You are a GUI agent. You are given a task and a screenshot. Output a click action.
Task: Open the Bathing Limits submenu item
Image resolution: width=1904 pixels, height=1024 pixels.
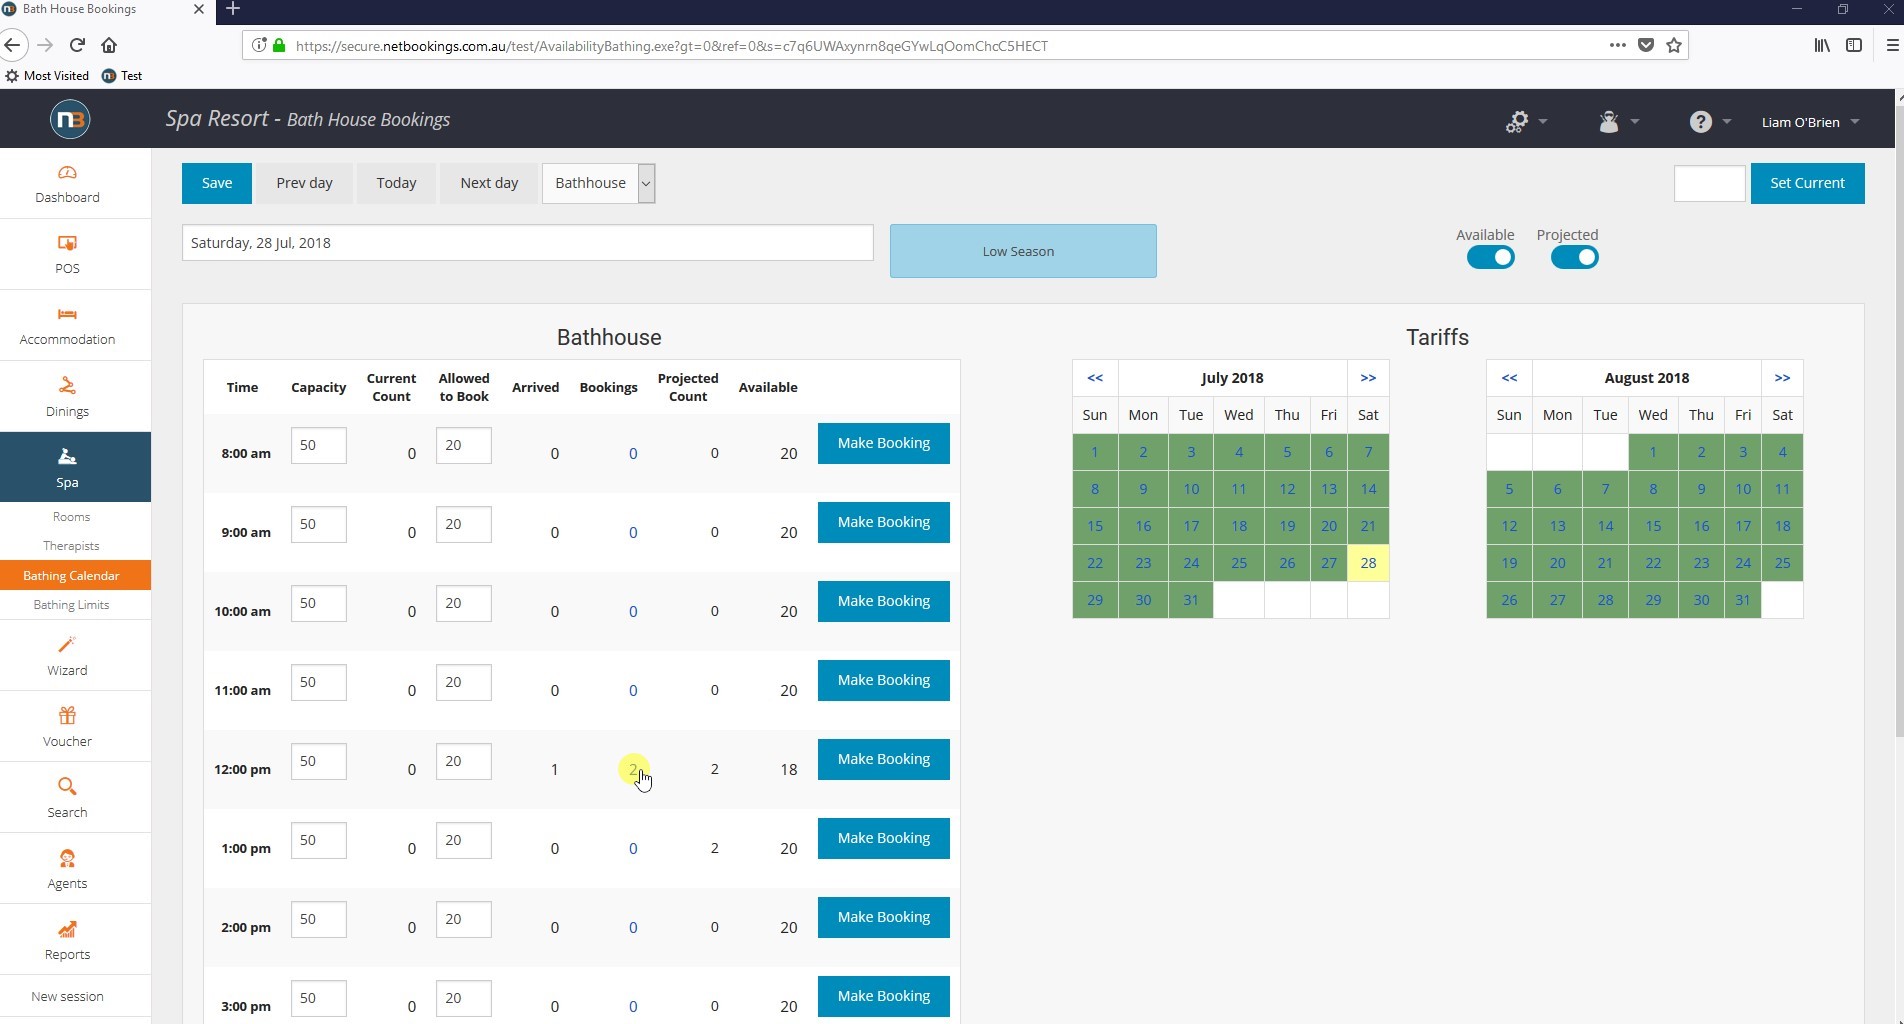71,605
